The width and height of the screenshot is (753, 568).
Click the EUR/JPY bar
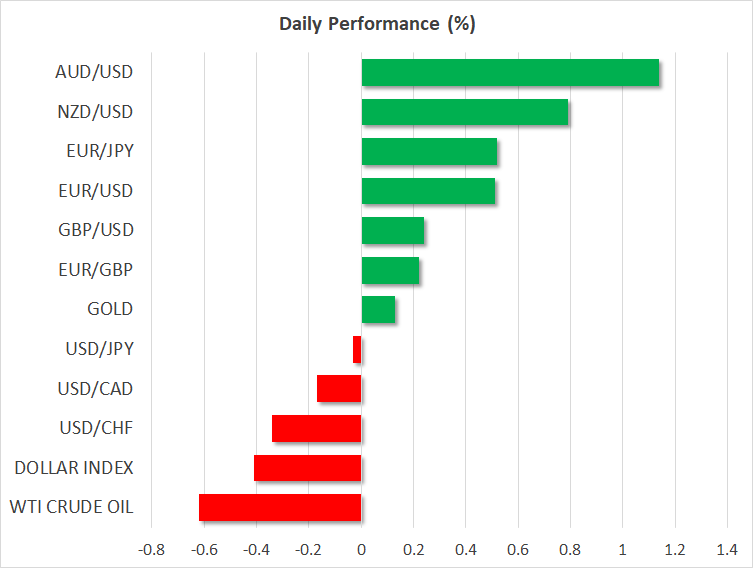point(429,152)
